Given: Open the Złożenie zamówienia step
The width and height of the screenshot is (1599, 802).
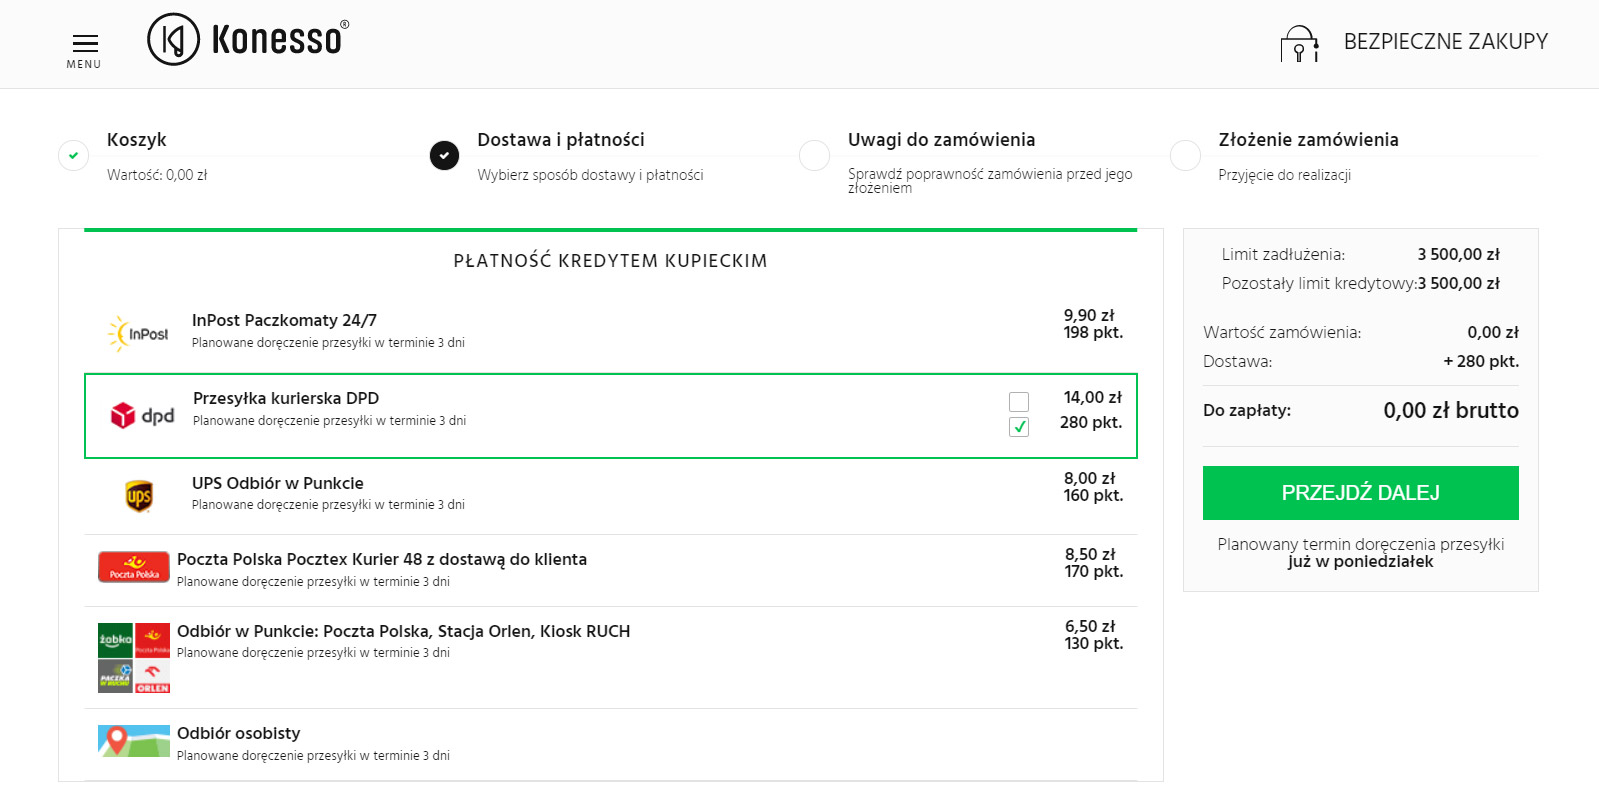Looking at the screenshot, I should tap(1307, 140).
